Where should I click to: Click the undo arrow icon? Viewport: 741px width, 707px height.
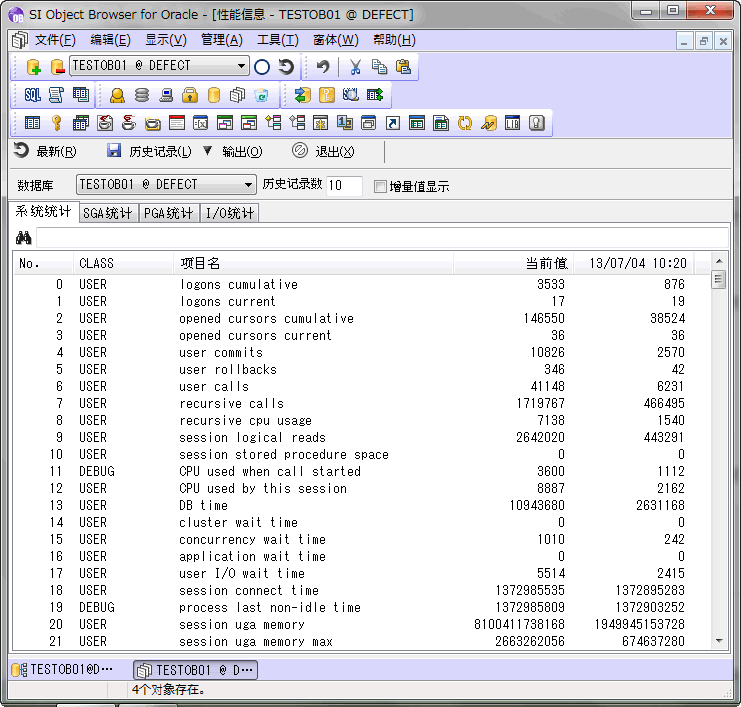pyautogui.click(x=323, y=67)
